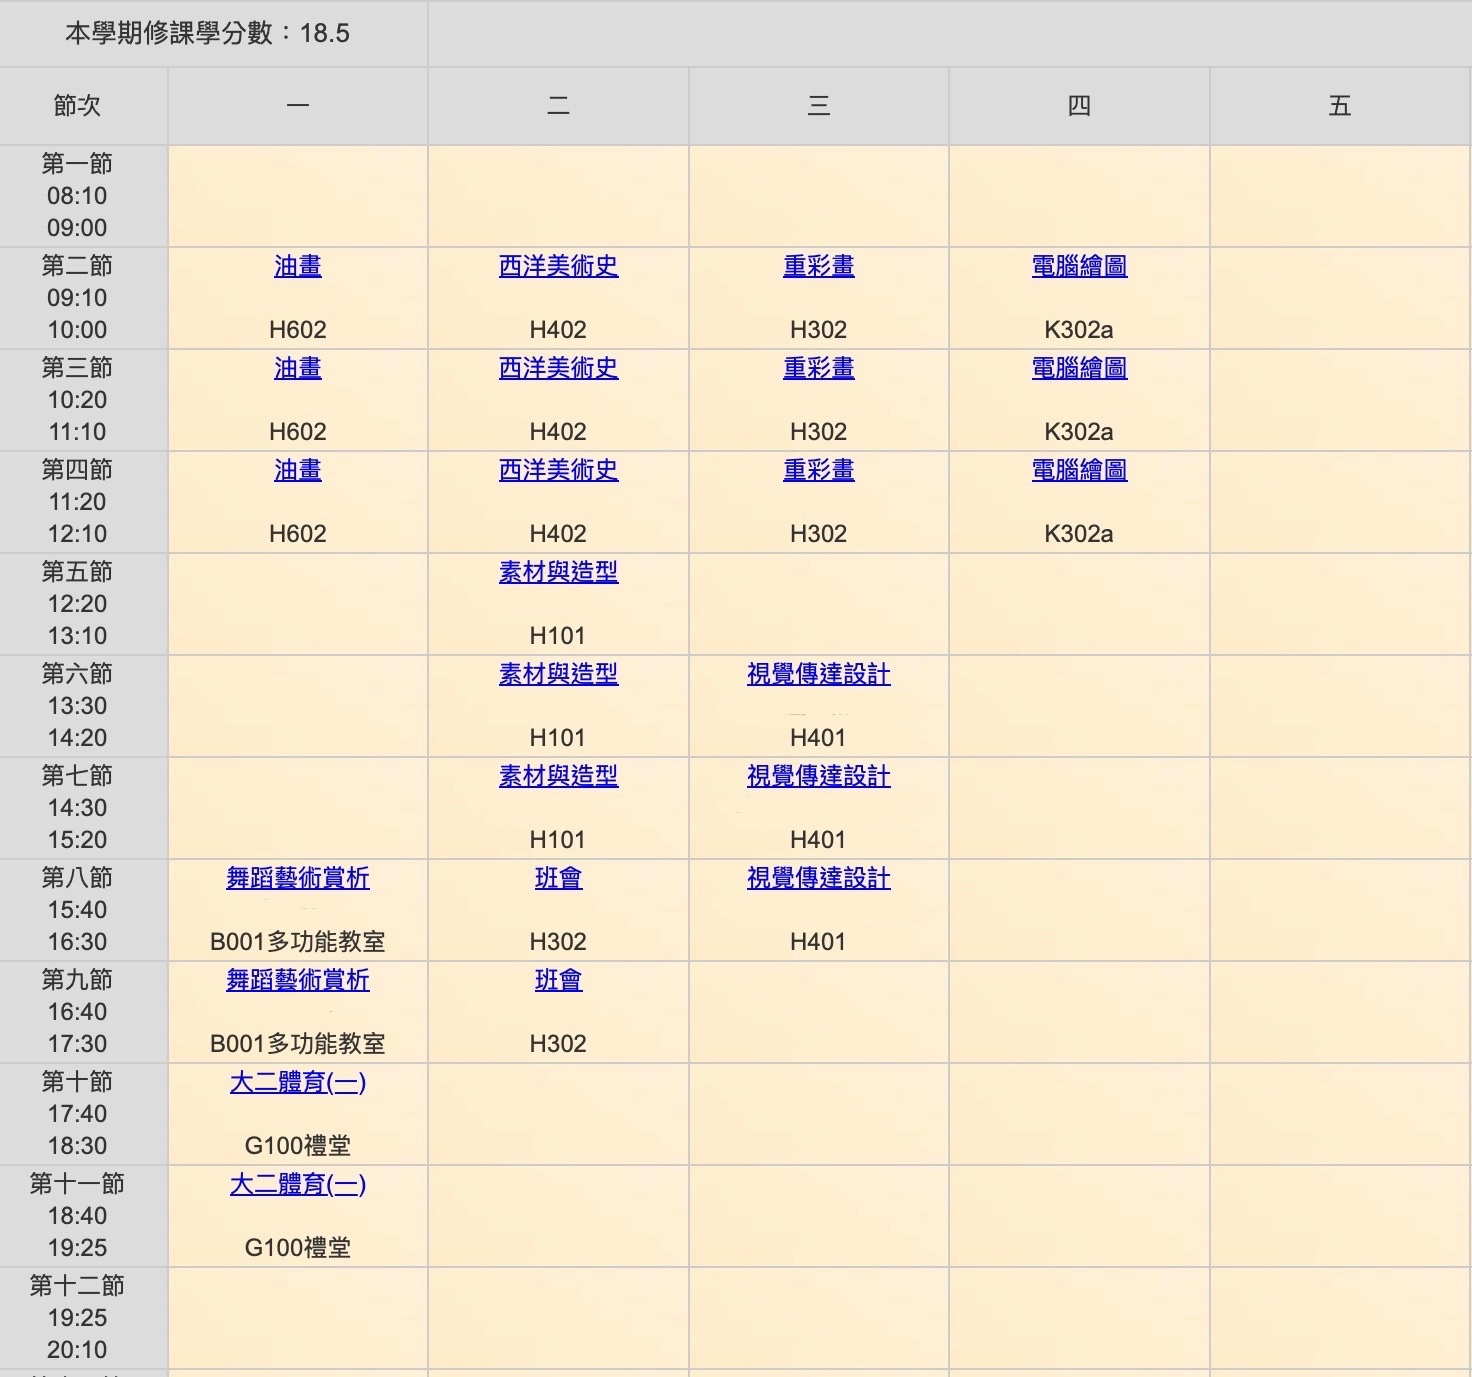This screenshot has width=1472, height=1377.
Task: Open 油畫 link in 第四節 row
Action: pos(298,470)
